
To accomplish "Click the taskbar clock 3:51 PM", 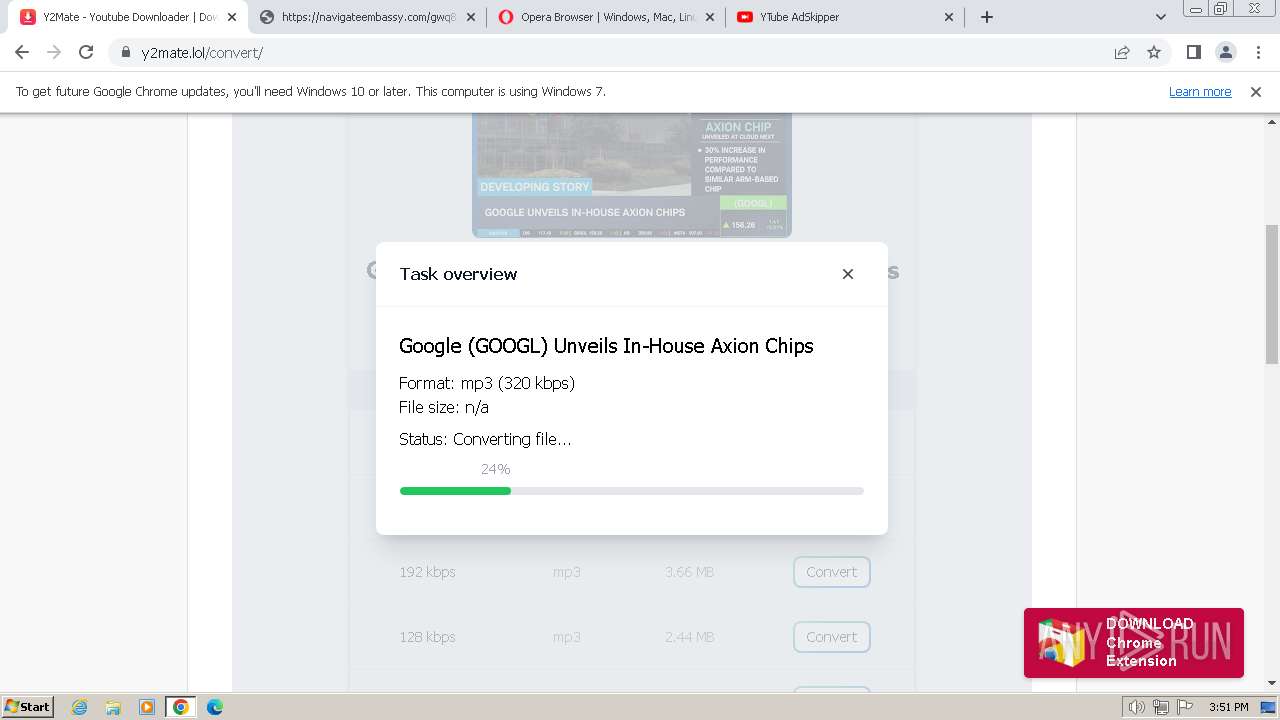I will 1228,707.
